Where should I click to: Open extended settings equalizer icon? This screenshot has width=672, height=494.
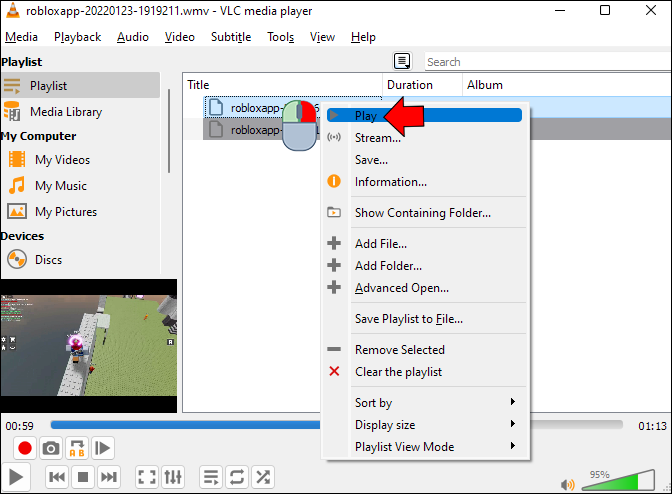coord(173,477)
